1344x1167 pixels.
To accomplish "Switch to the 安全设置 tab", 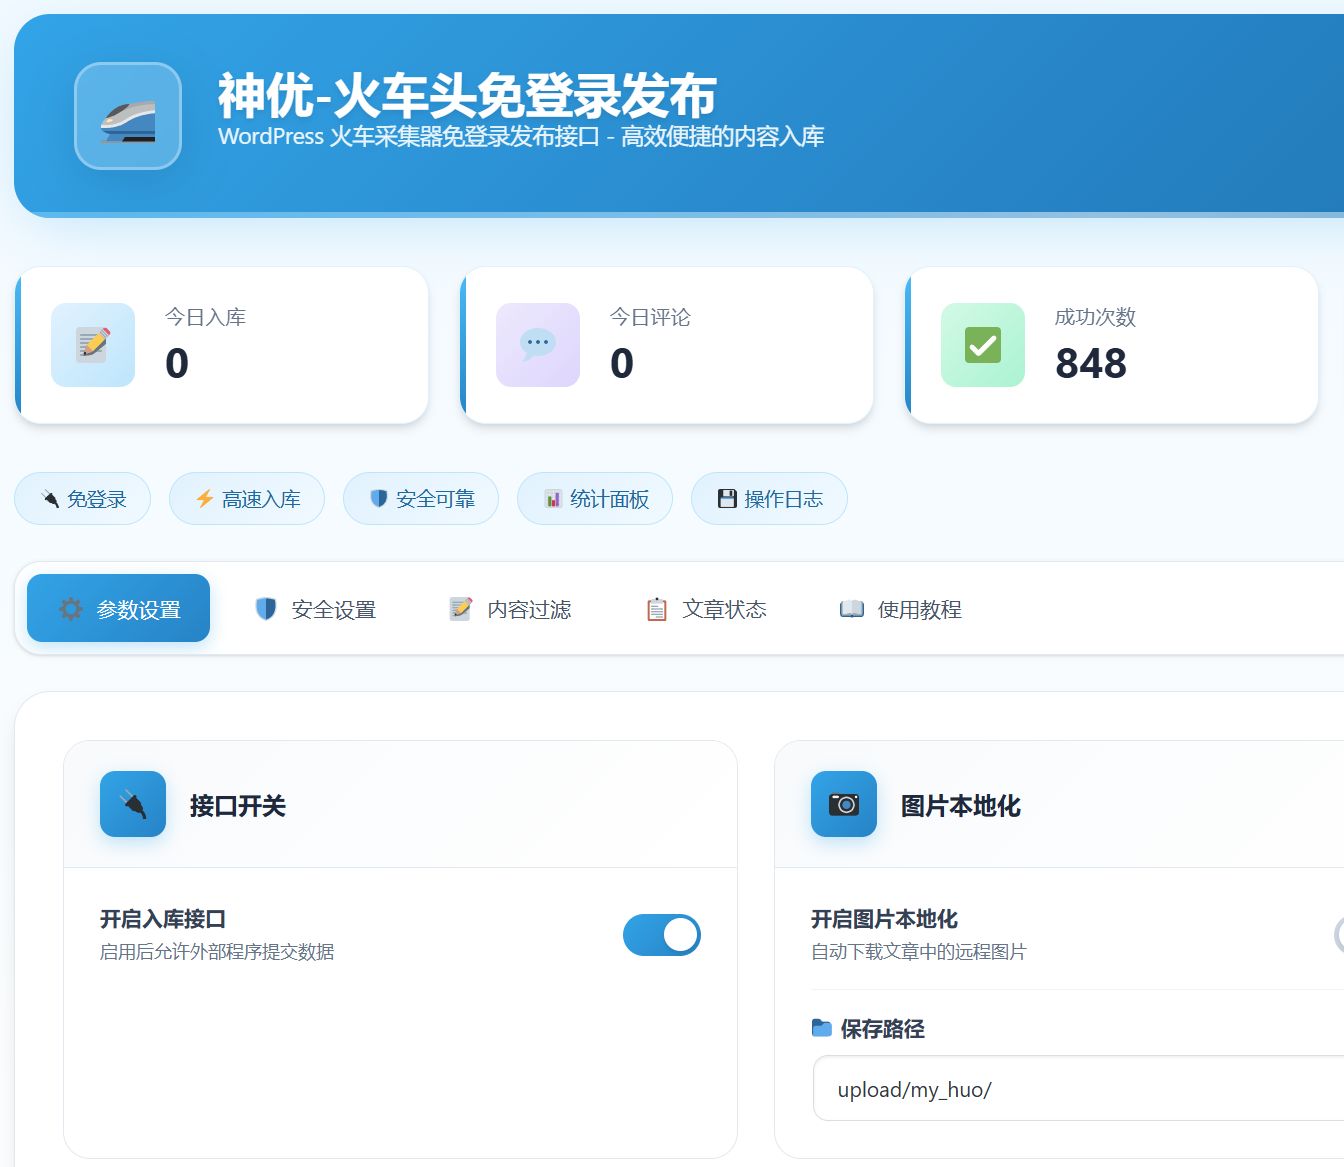I will pos(315,609).
